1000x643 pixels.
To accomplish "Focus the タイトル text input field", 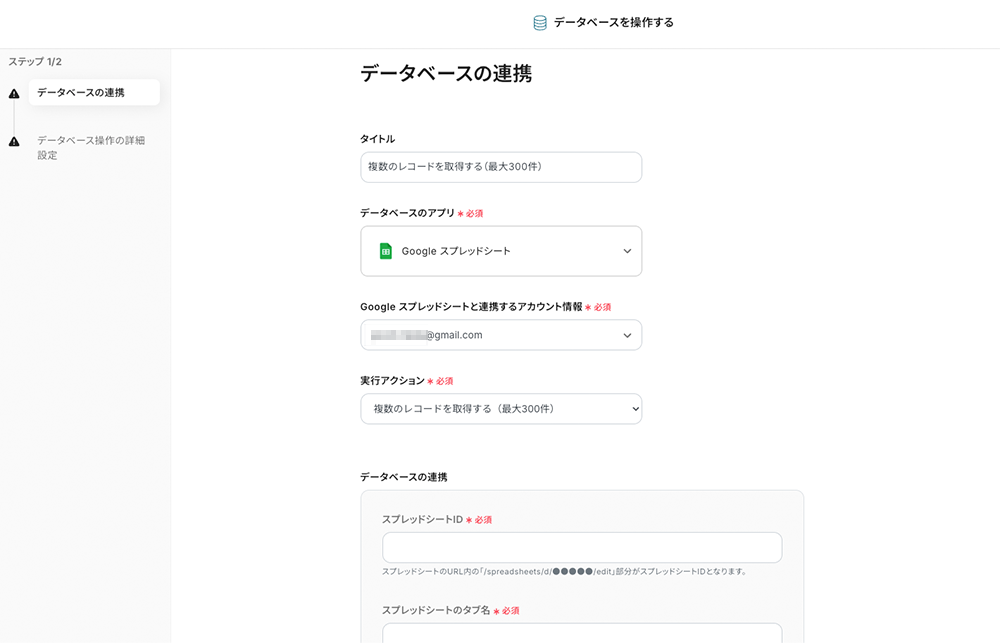I will coord(501,167).
